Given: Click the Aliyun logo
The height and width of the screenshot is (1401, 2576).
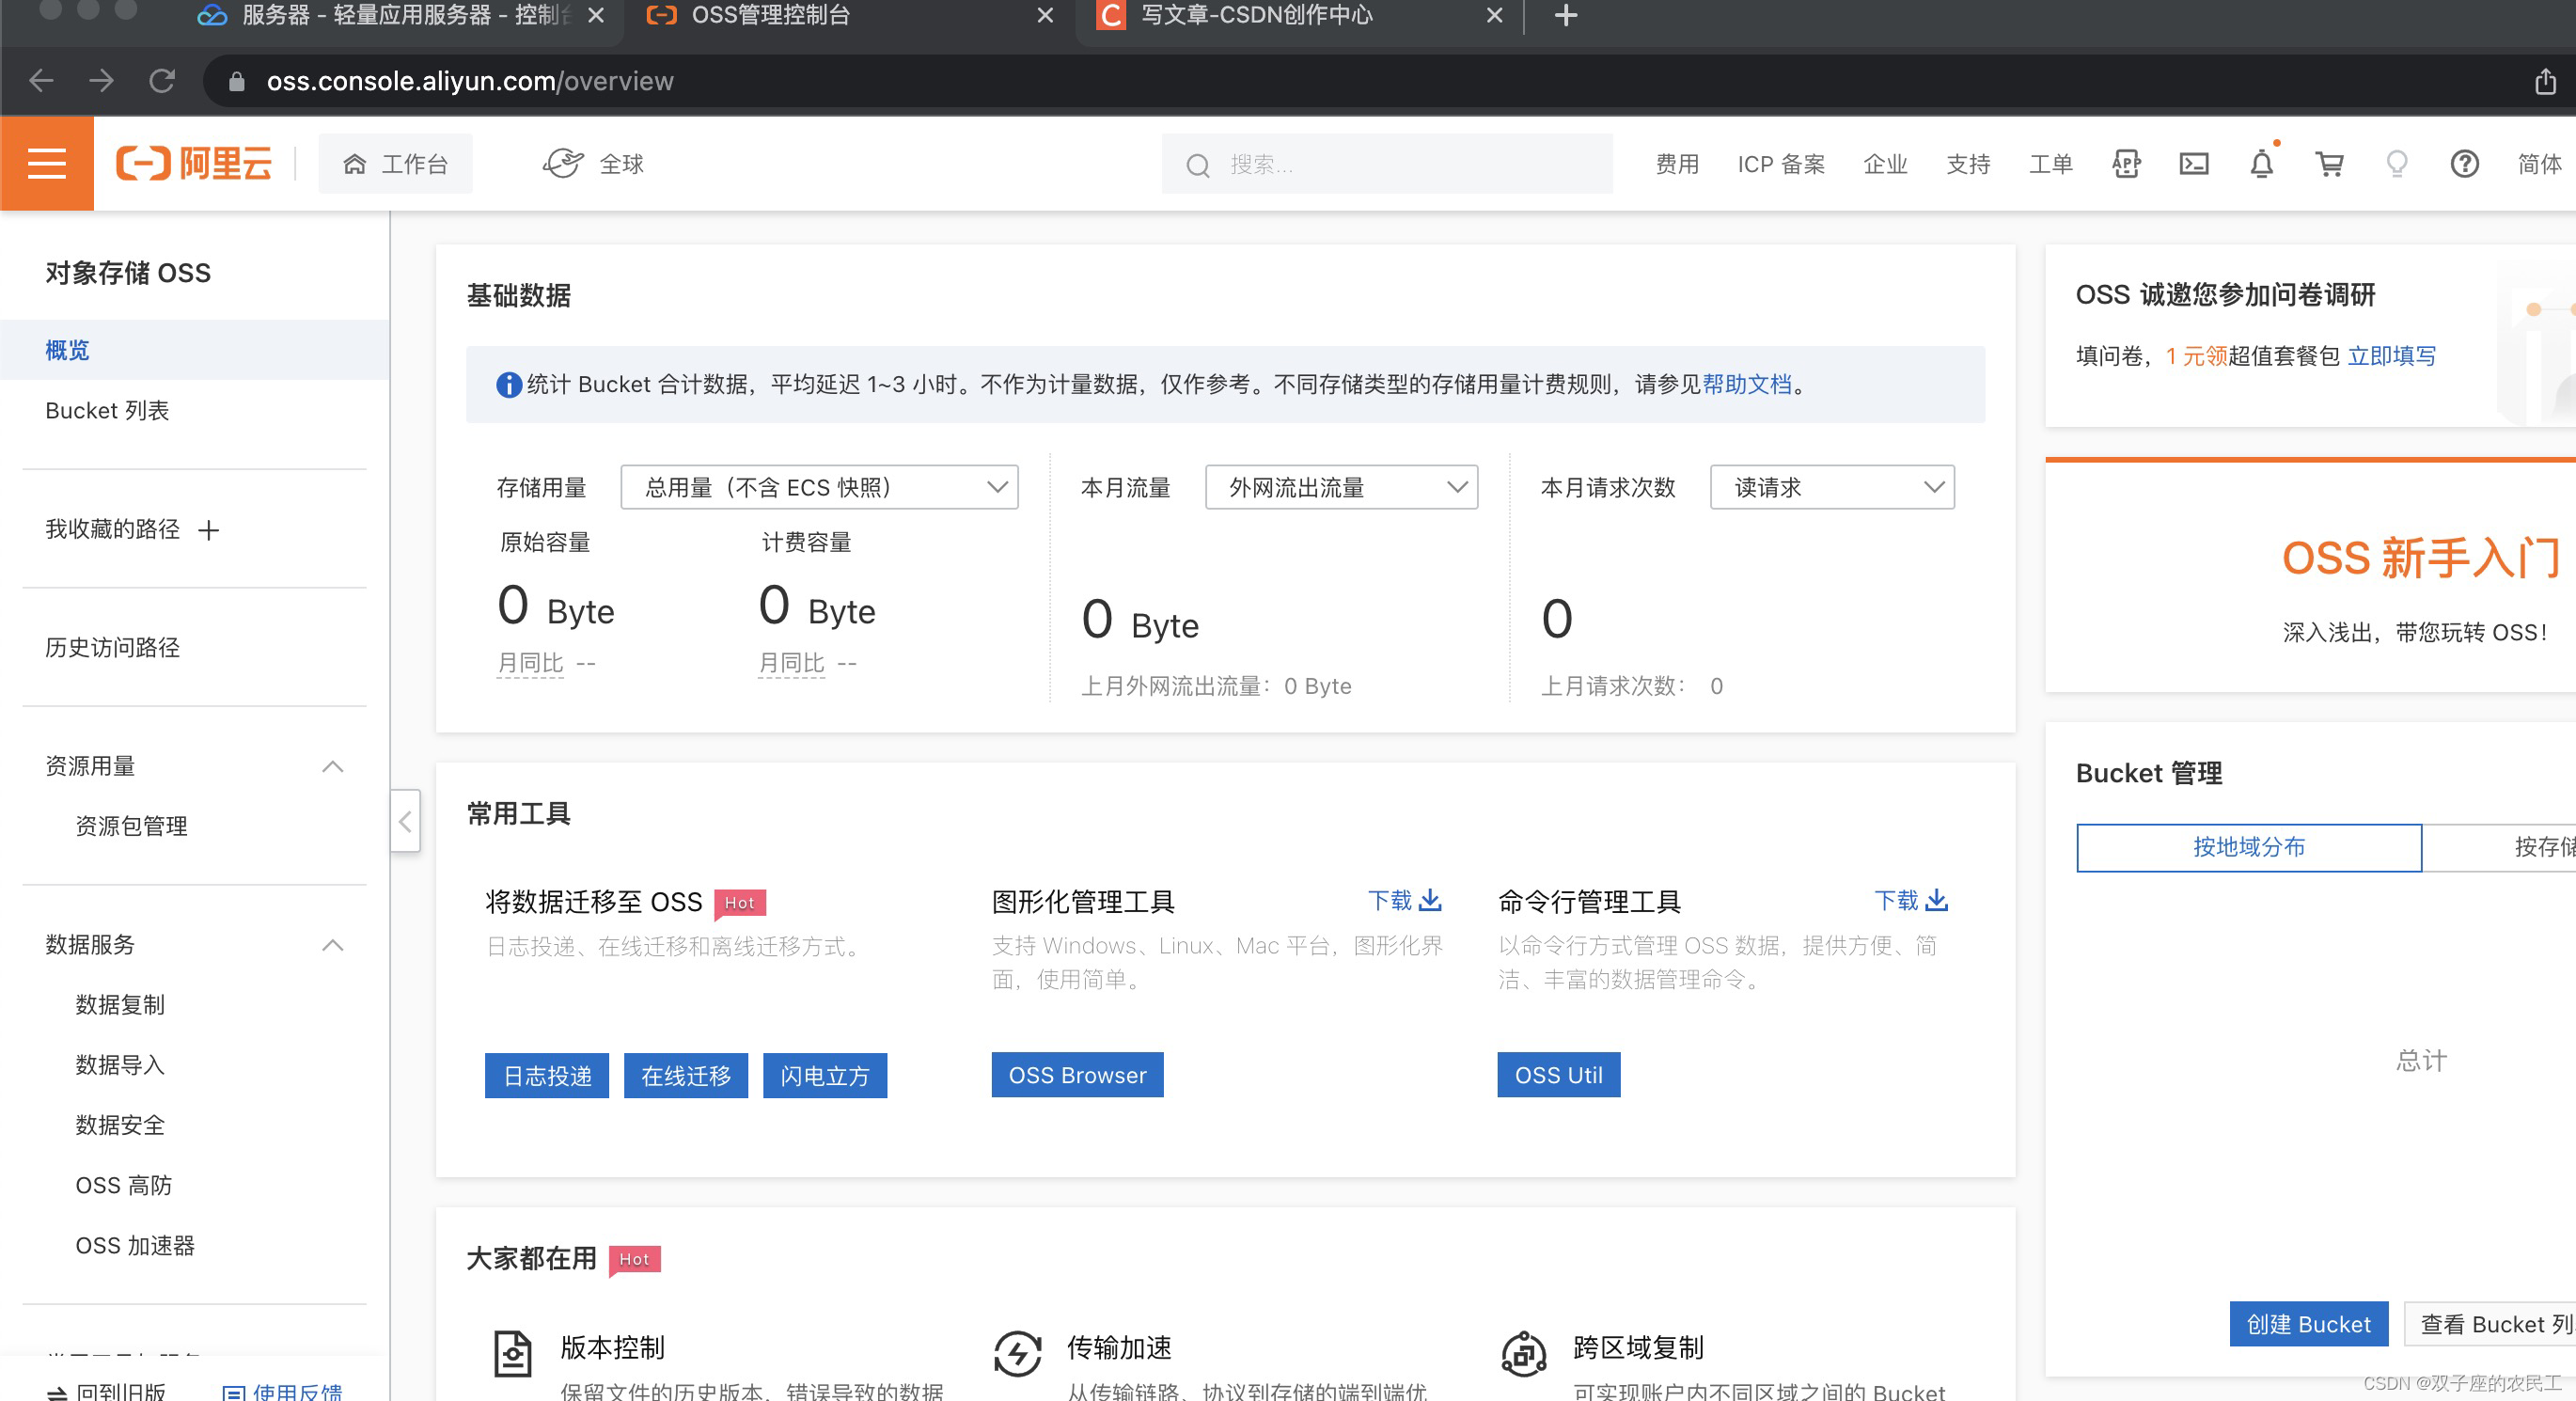Looking at the screenshot, I should pyautogui.click(x=194, y=163).
